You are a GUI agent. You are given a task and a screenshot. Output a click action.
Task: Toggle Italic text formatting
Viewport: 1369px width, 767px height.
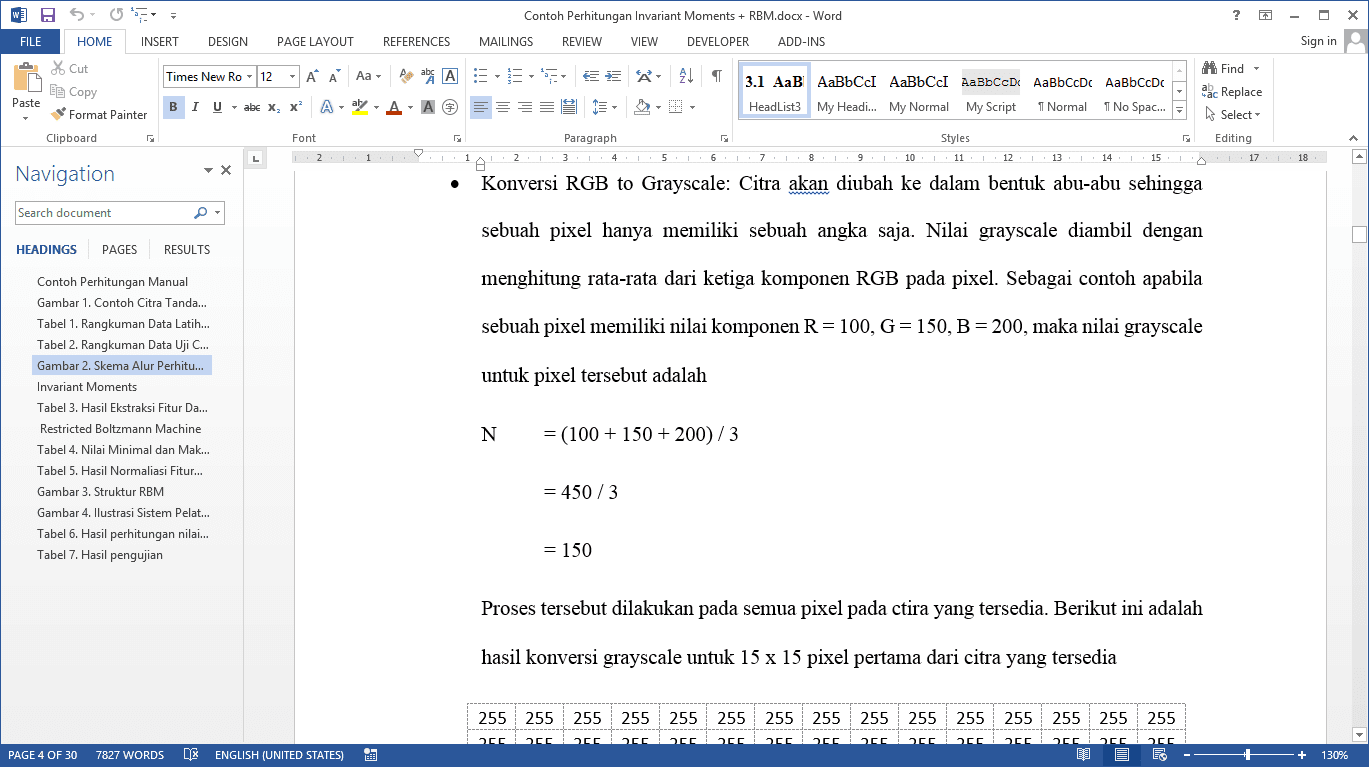click(x=195, y=107)
